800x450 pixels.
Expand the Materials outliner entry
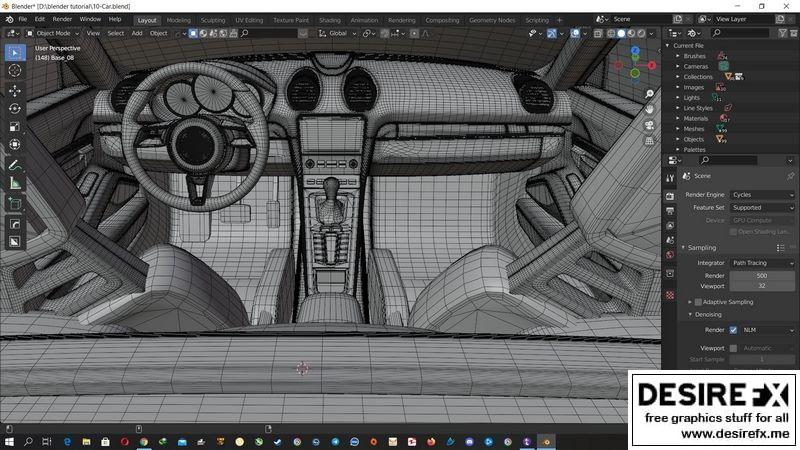(678, 118)
